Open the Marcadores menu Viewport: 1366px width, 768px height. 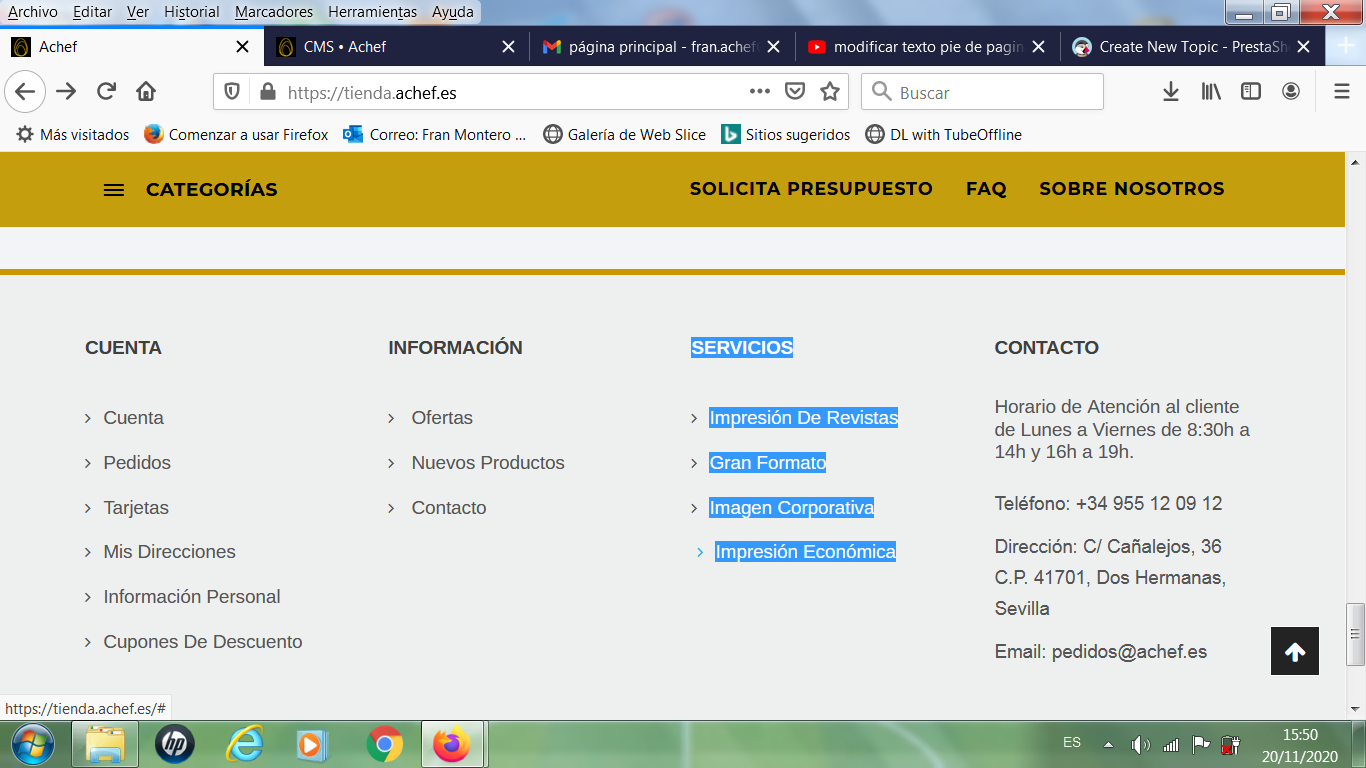[x=274, y=12]
